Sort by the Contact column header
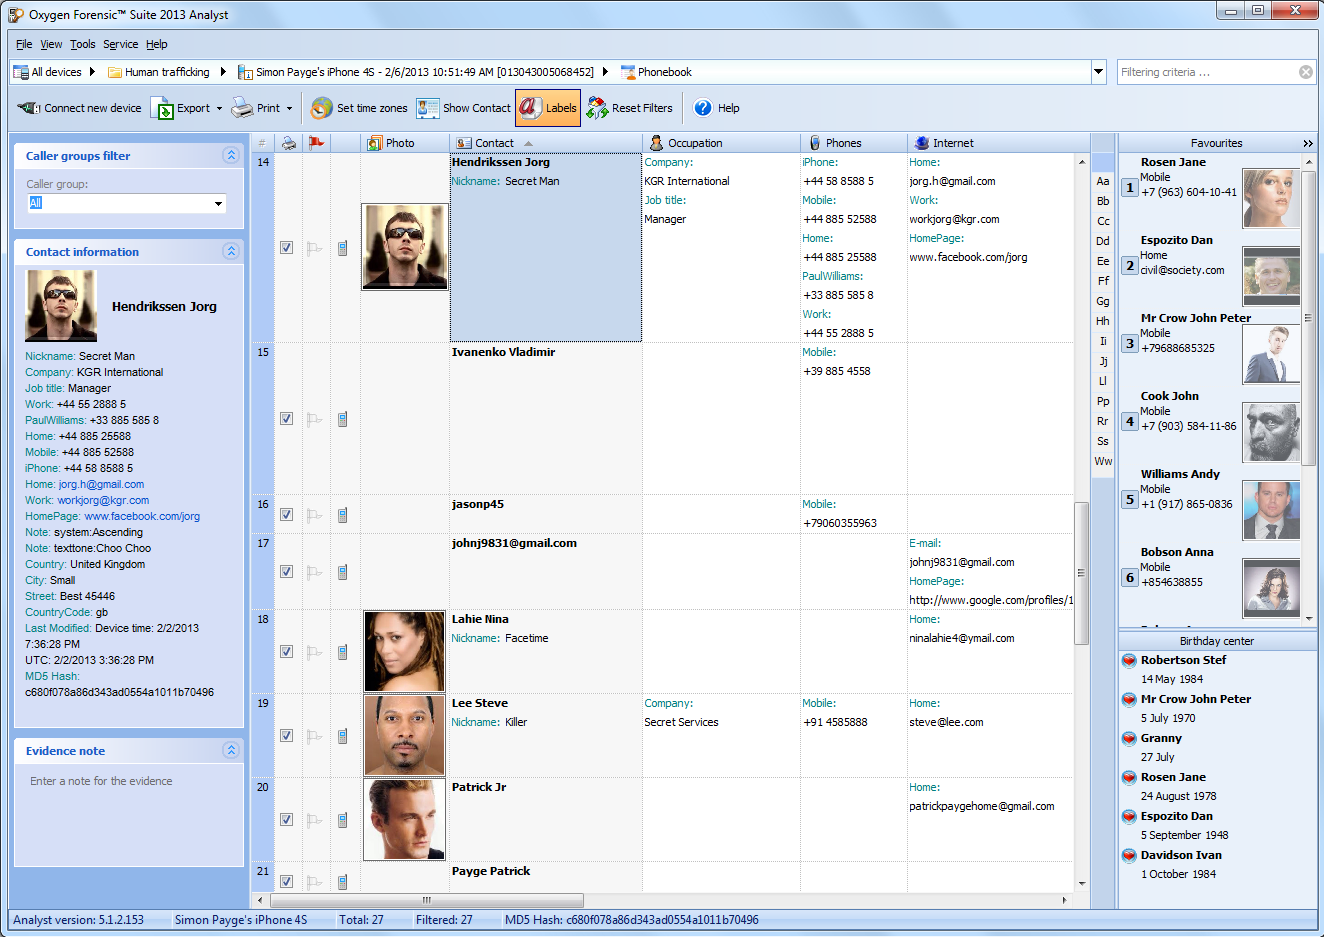Viewport: 1324px width, 937px height. click(545, 143)
